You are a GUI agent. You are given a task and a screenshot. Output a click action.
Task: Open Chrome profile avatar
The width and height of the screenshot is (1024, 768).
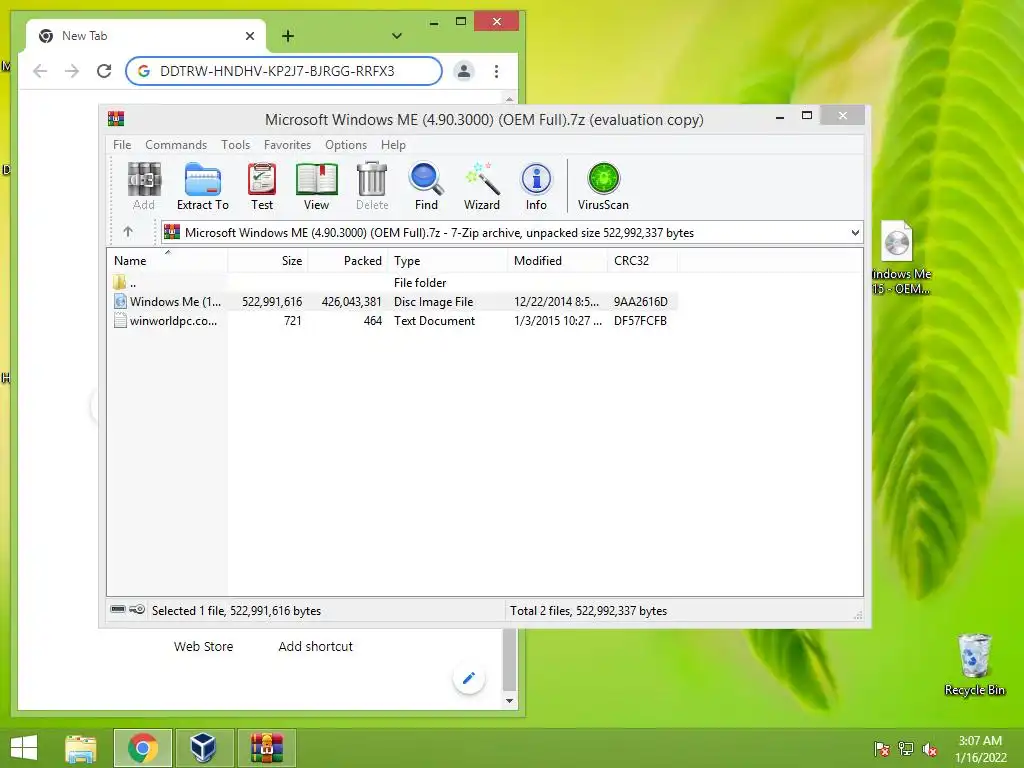click(x=464, y=71)
